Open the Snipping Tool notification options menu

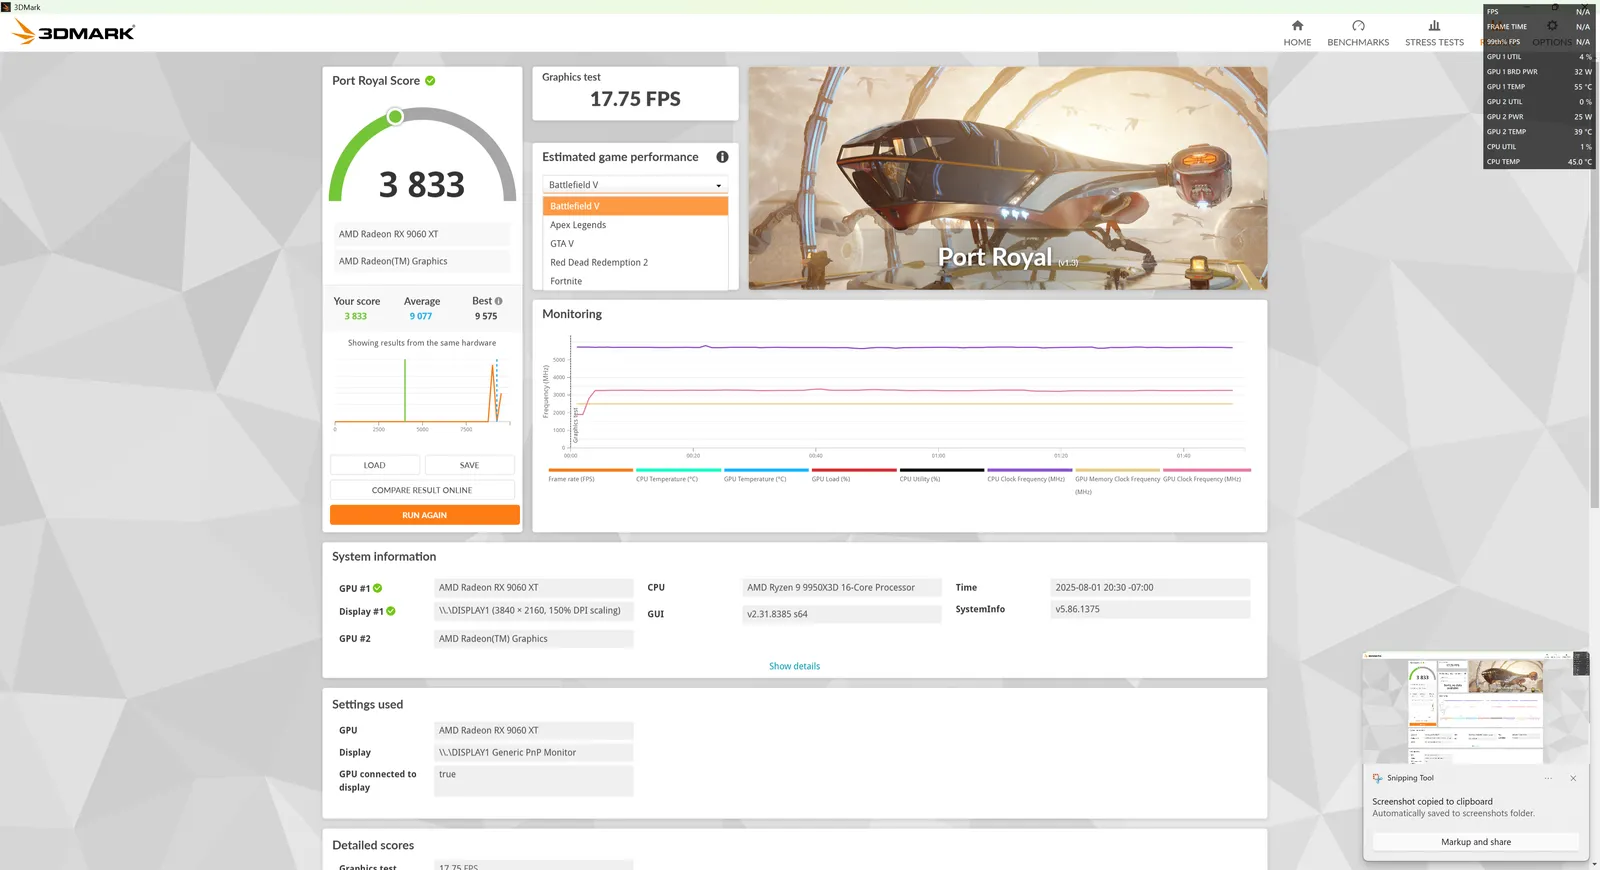coord(1548,778)
